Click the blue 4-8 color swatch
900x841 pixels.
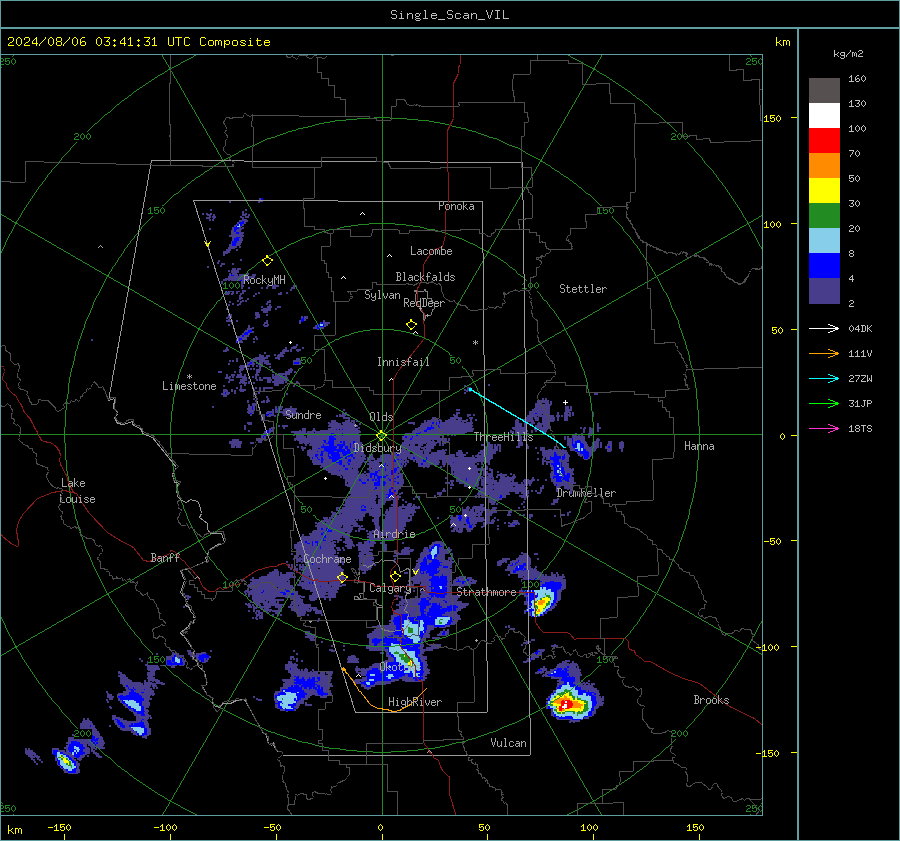(x=824, y=266)
